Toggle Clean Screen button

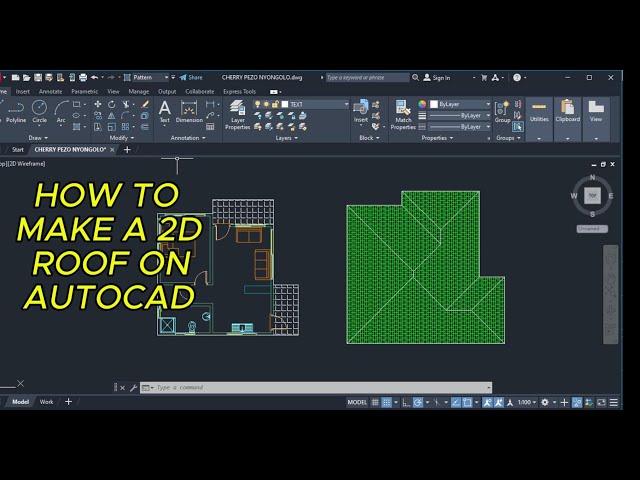(601, 402)
